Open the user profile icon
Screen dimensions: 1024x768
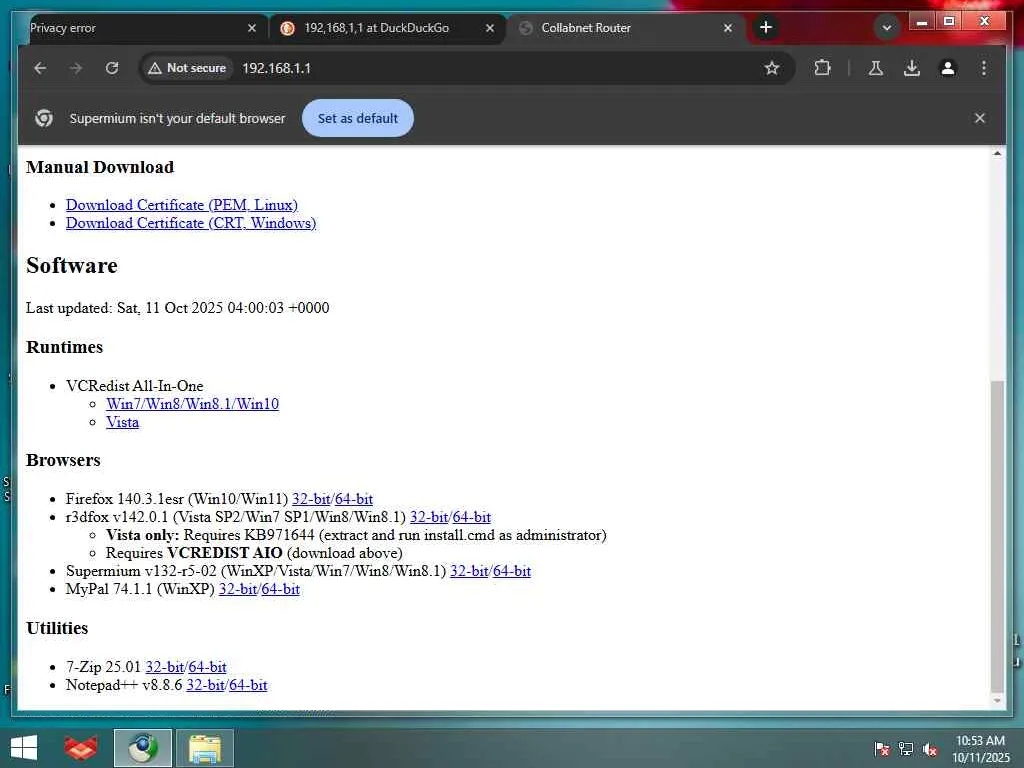[948, 68]
